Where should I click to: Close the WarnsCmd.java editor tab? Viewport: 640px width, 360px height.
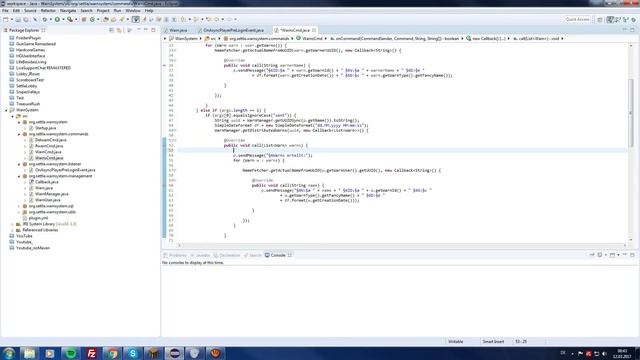(x=314, y=30)
